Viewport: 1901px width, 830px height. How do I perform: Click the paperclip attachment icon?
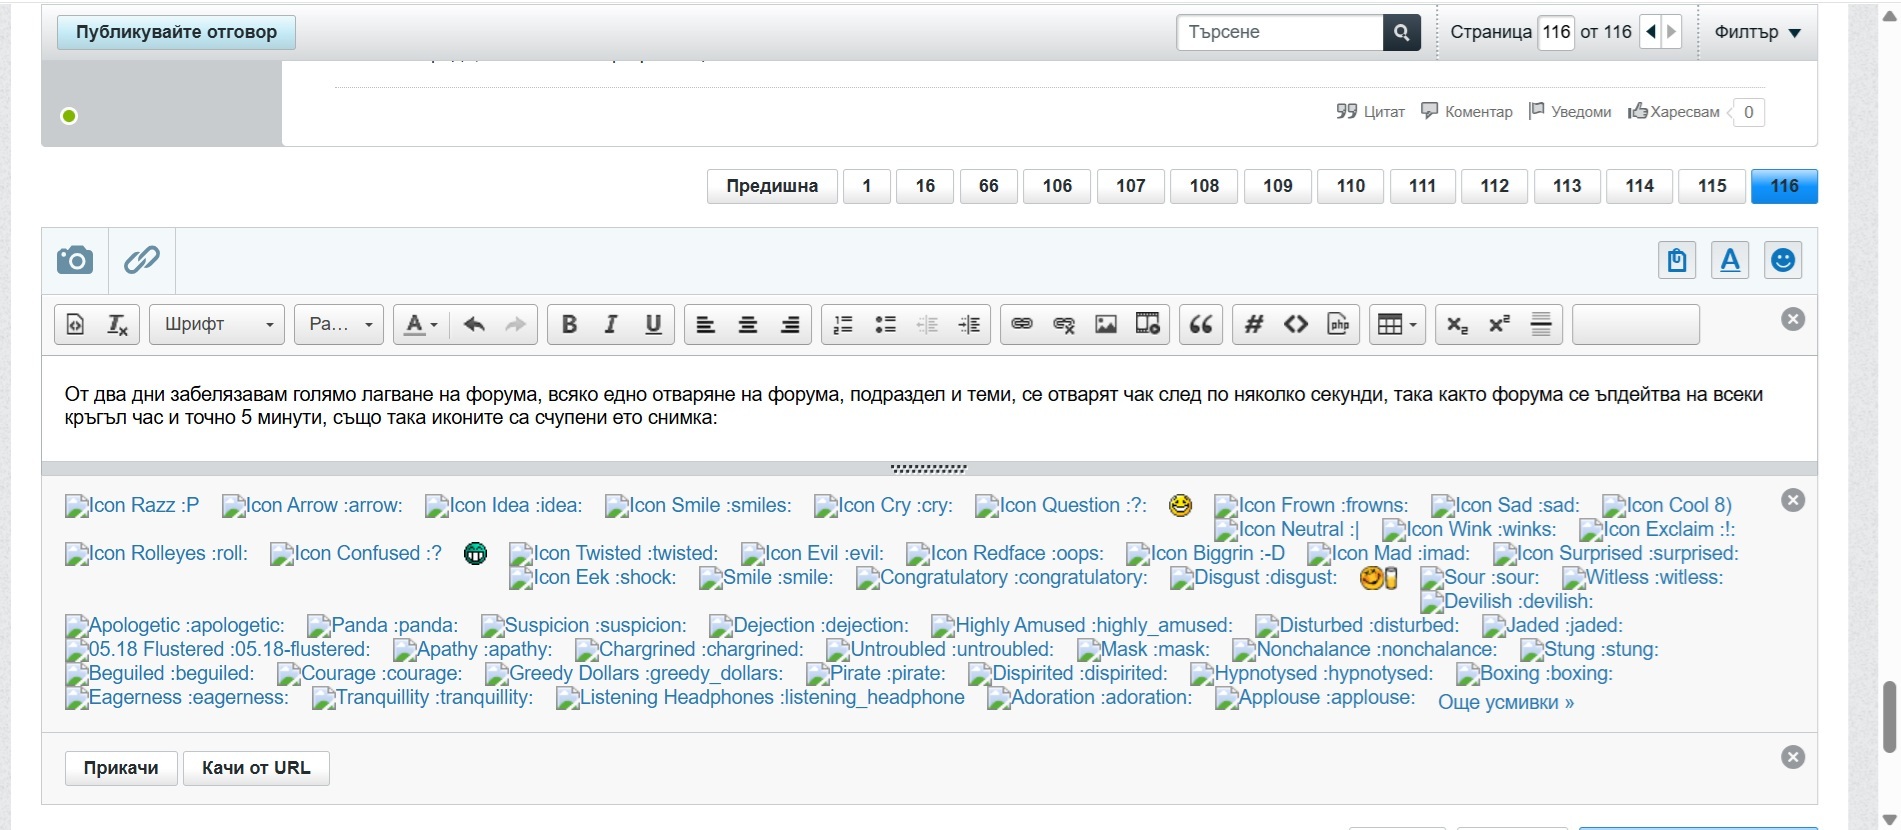coord(142,261)
